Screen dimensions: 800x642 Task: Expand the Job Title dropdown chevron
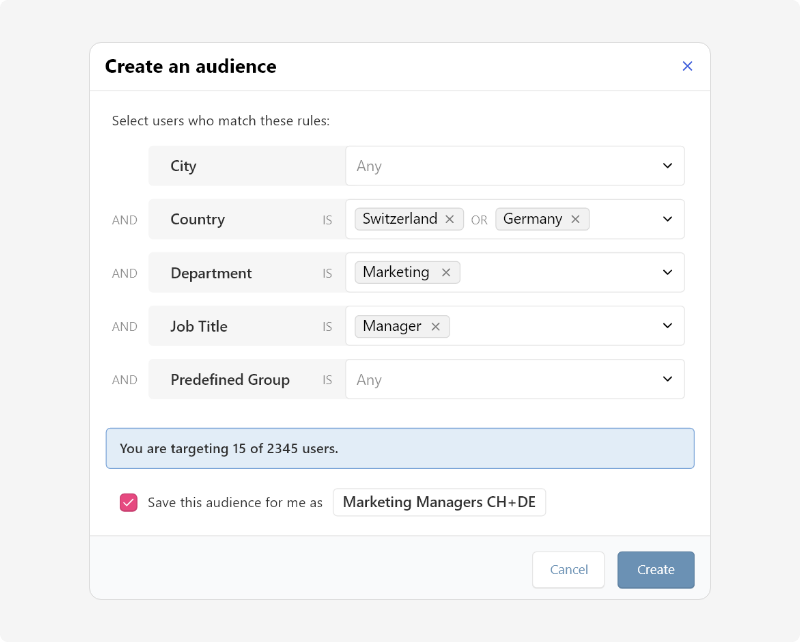pyautogui.click(x=667, y=326)
